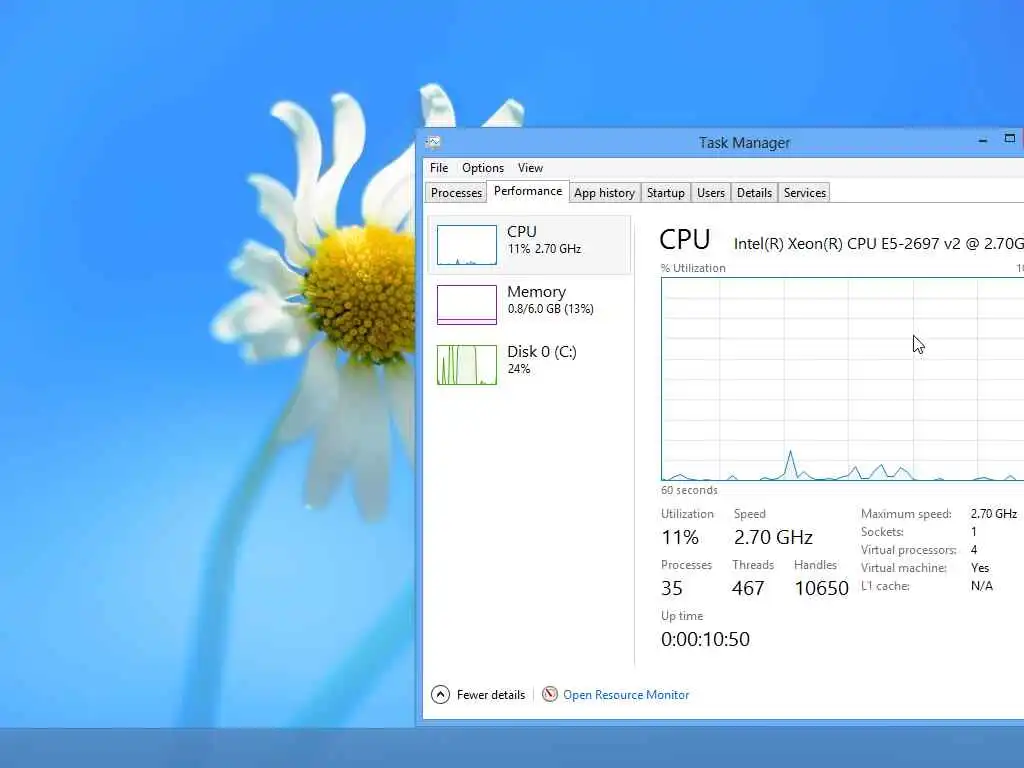This screenshot has height=768, width=1024.
Task: Open the Startup tab
Action: click(665, 193)
